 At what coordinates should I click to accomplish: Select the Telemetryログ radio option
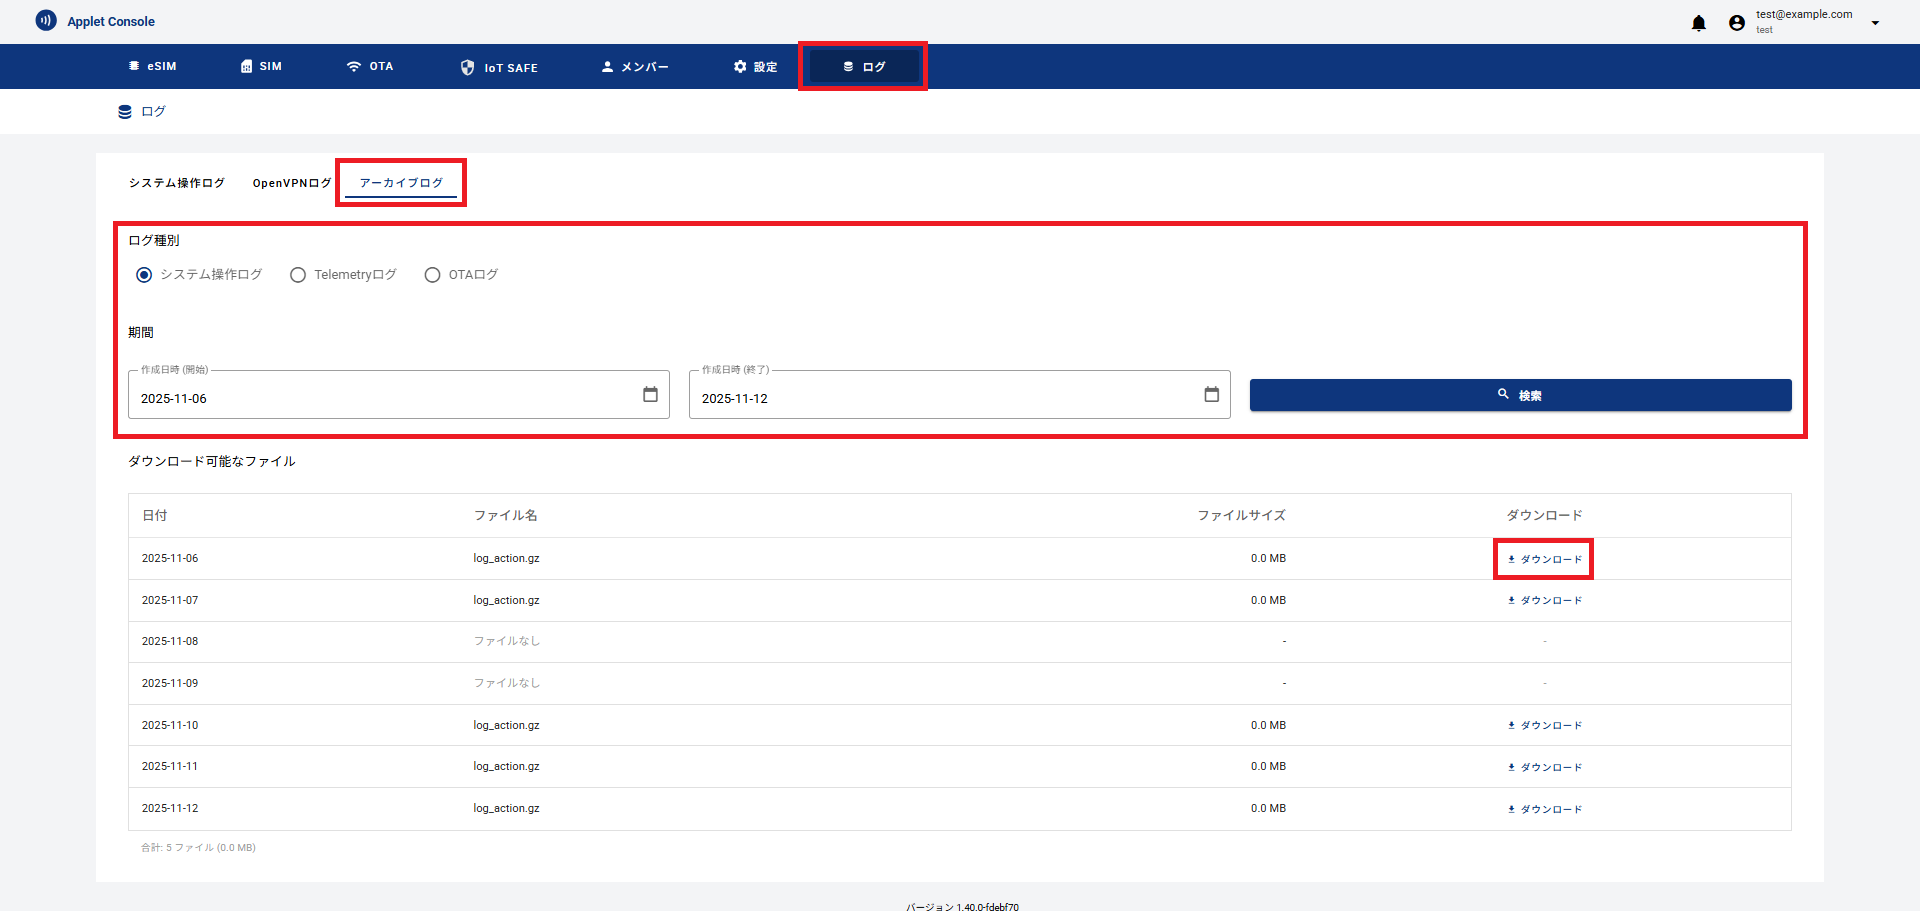pyautogui.click(x=298, y=275)
